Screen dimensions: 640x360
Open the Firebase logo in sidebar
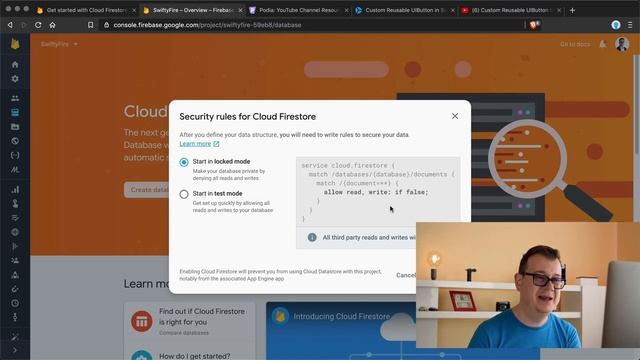coord(15,44)
